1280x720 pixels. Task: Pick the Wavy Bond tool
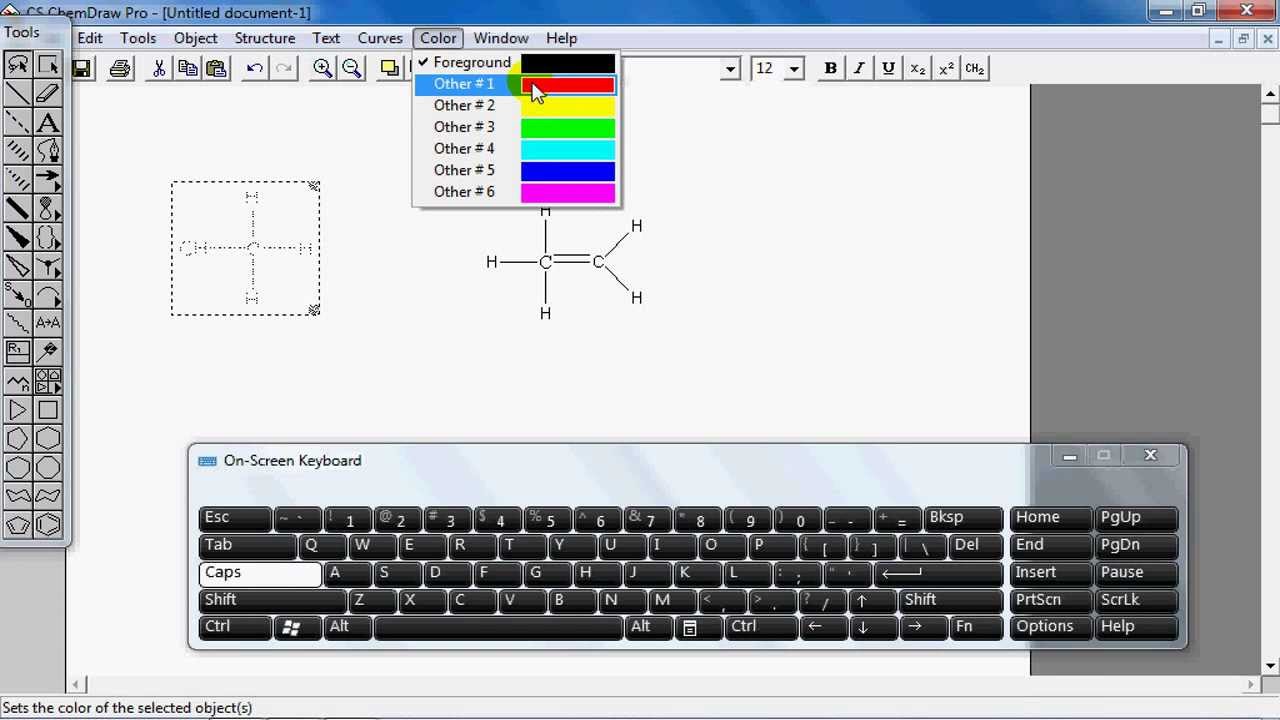(18, 323)
